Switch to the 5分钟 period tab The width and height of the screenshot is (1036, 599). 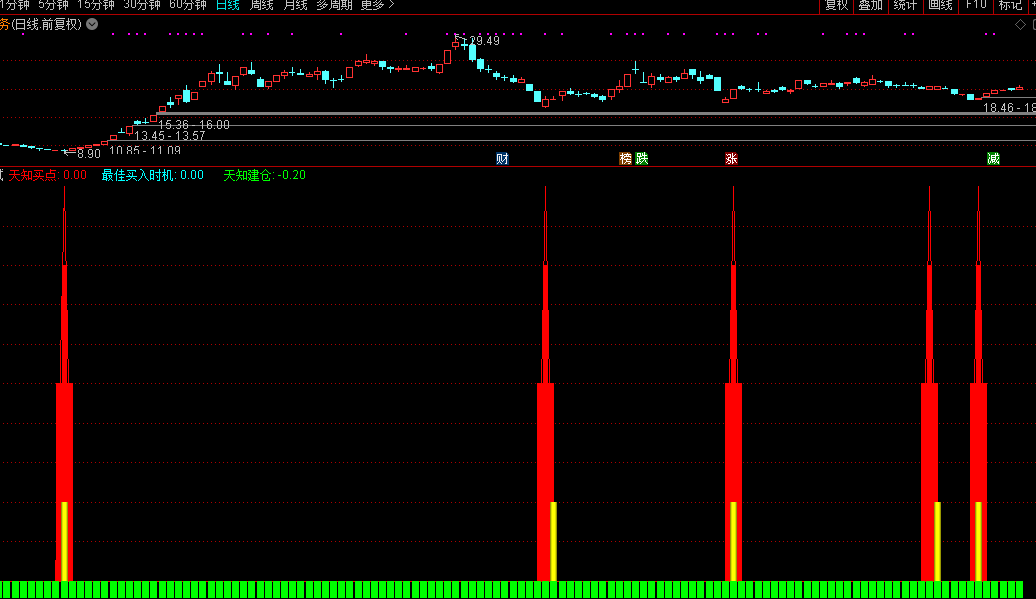click(x=53, y=5)
